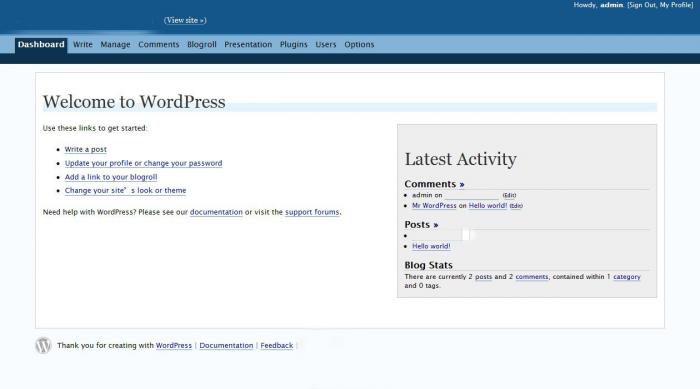Open Hello world! in Comments list
The image size is (700, 389).
pyautogui.click(x=488, y=205)
